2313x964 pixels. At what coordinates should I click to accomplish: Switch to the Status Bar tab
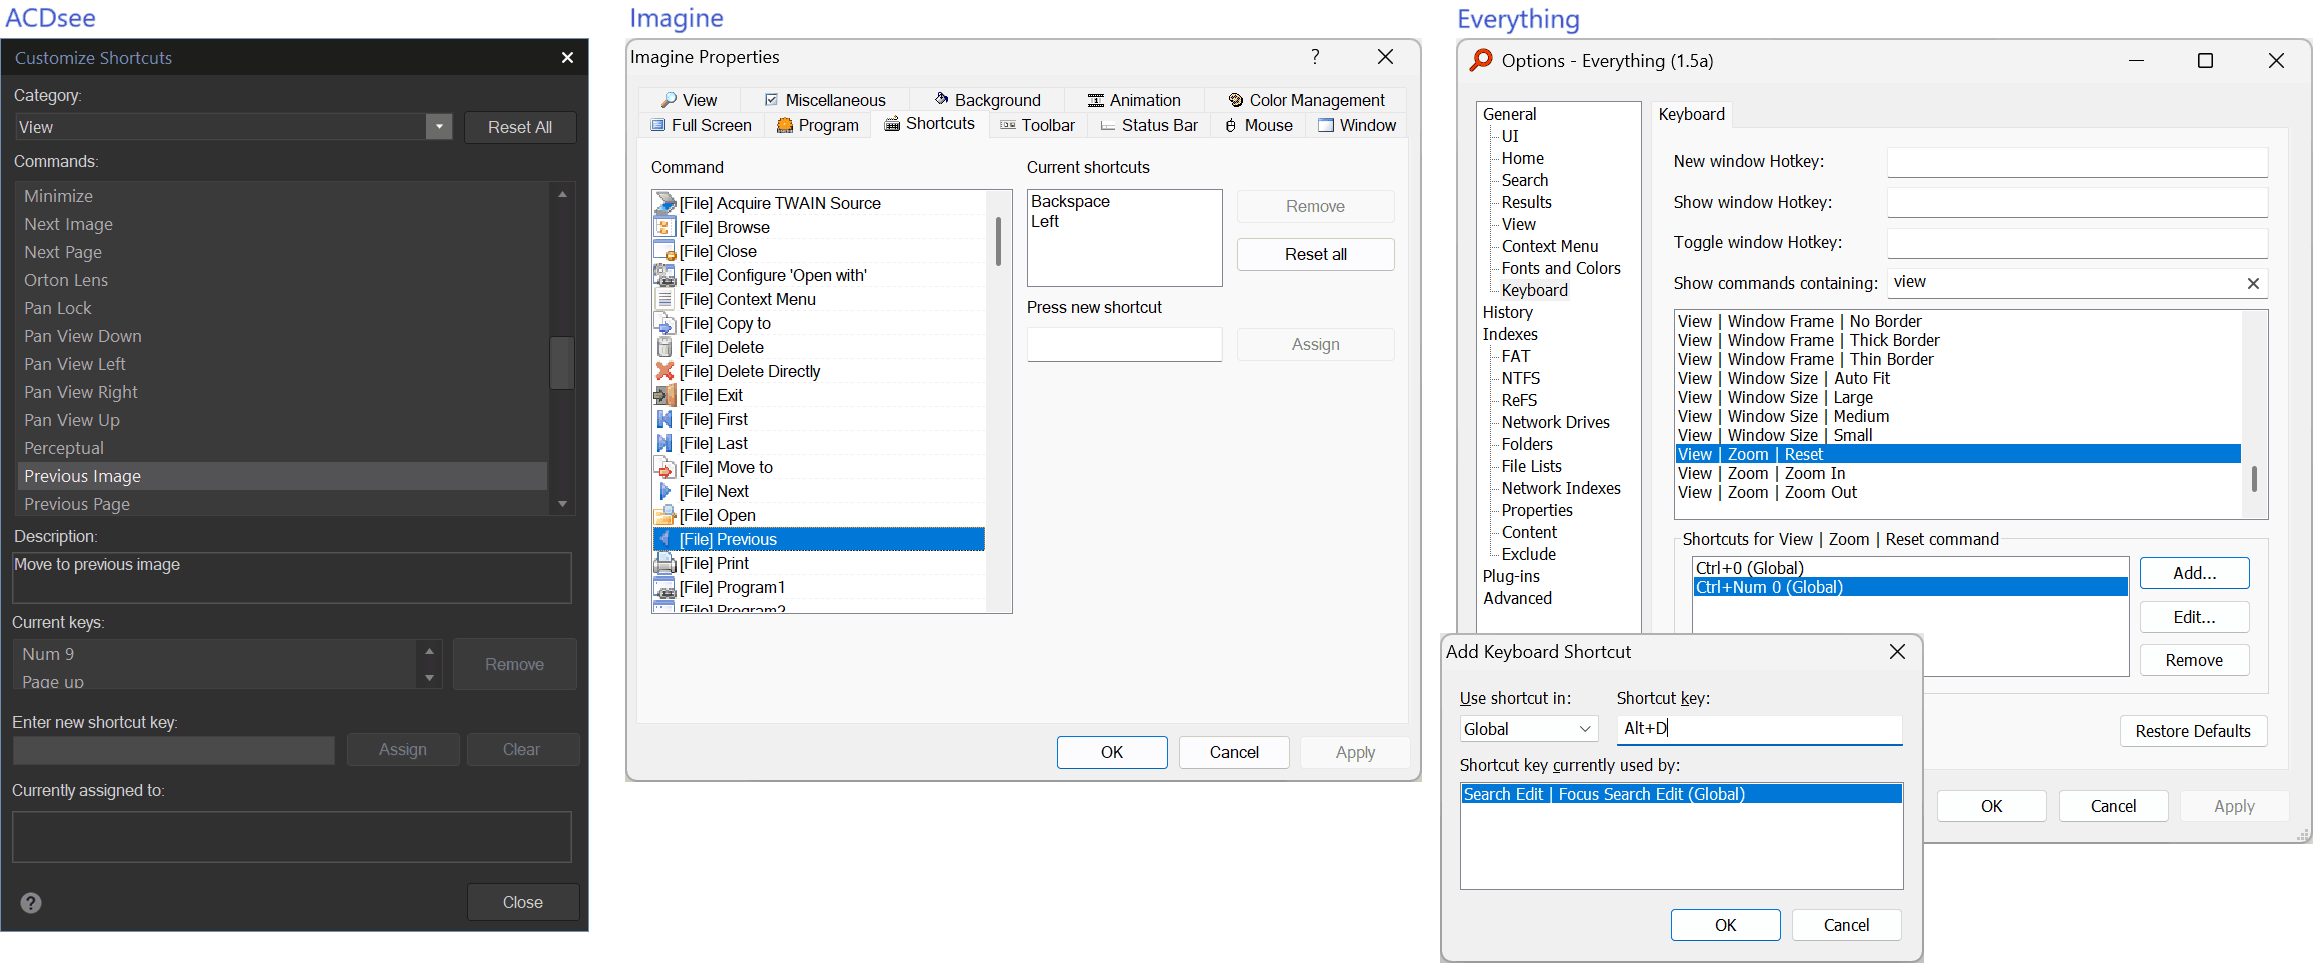point(1148,125)
